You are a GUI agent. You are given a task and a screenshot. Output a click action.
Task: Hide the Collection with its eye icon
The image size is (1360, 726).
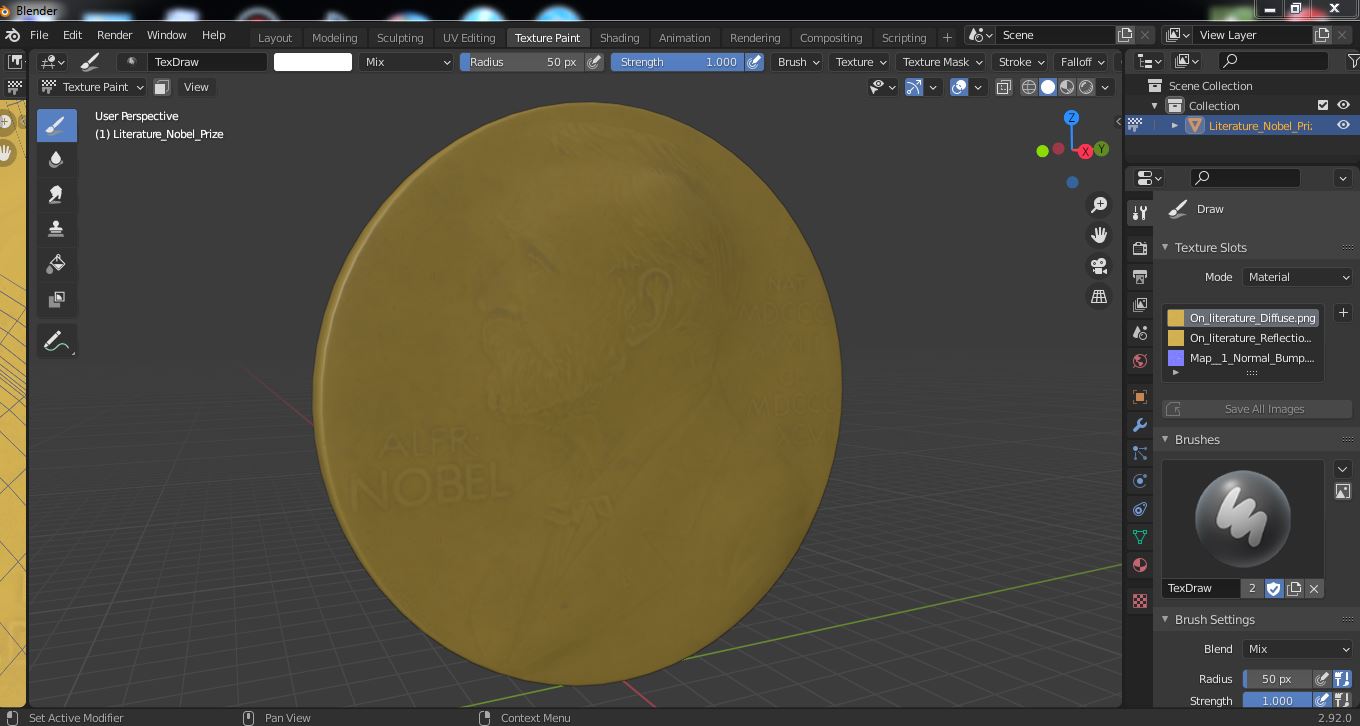click(1344, 105)
